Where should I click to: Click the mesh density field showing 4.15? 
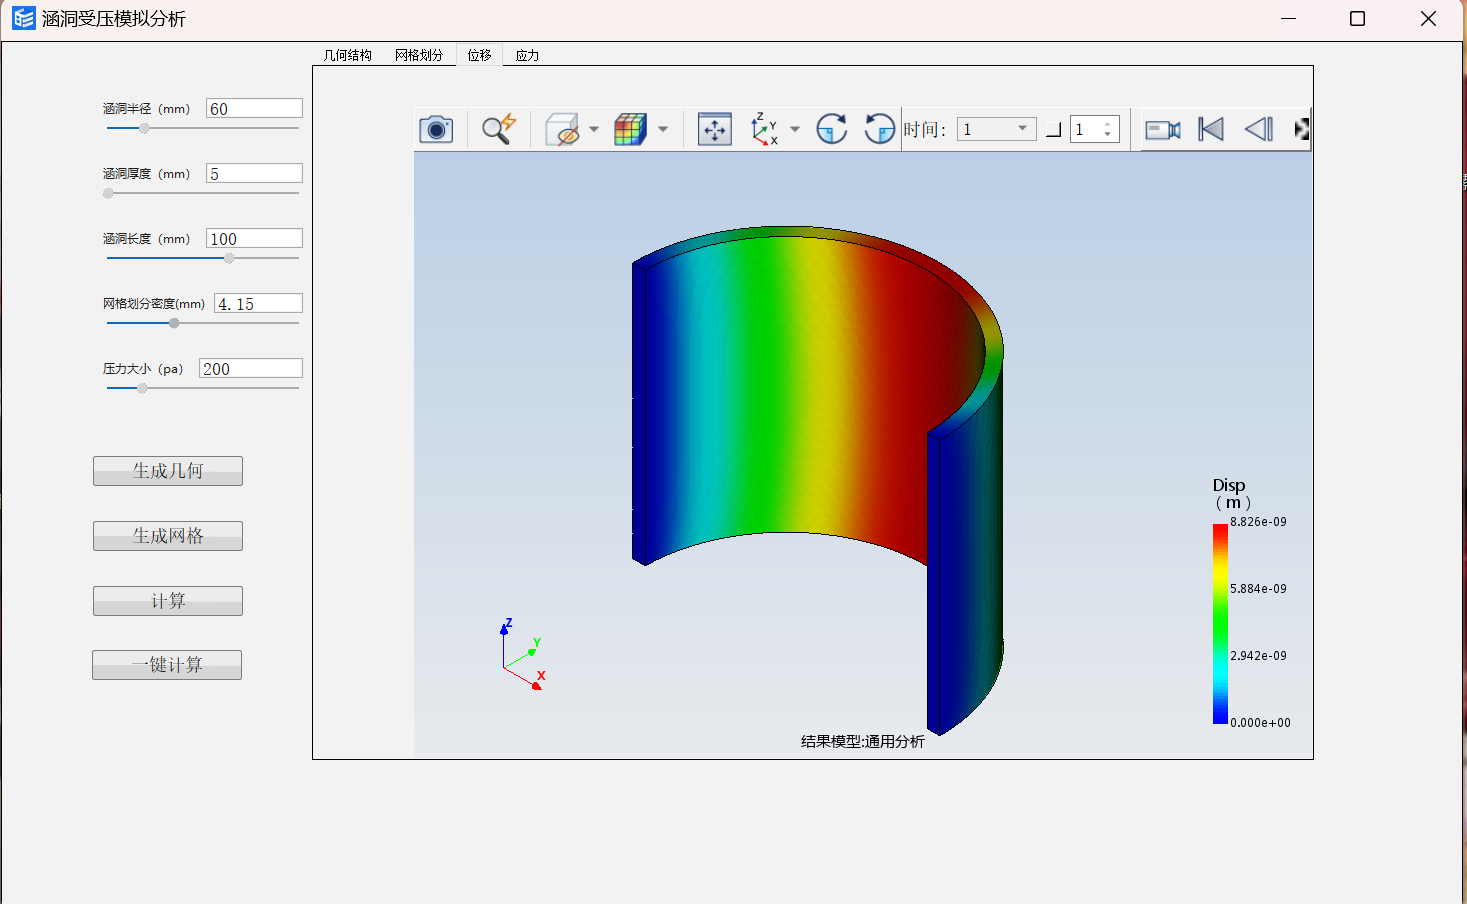point(258,303)
